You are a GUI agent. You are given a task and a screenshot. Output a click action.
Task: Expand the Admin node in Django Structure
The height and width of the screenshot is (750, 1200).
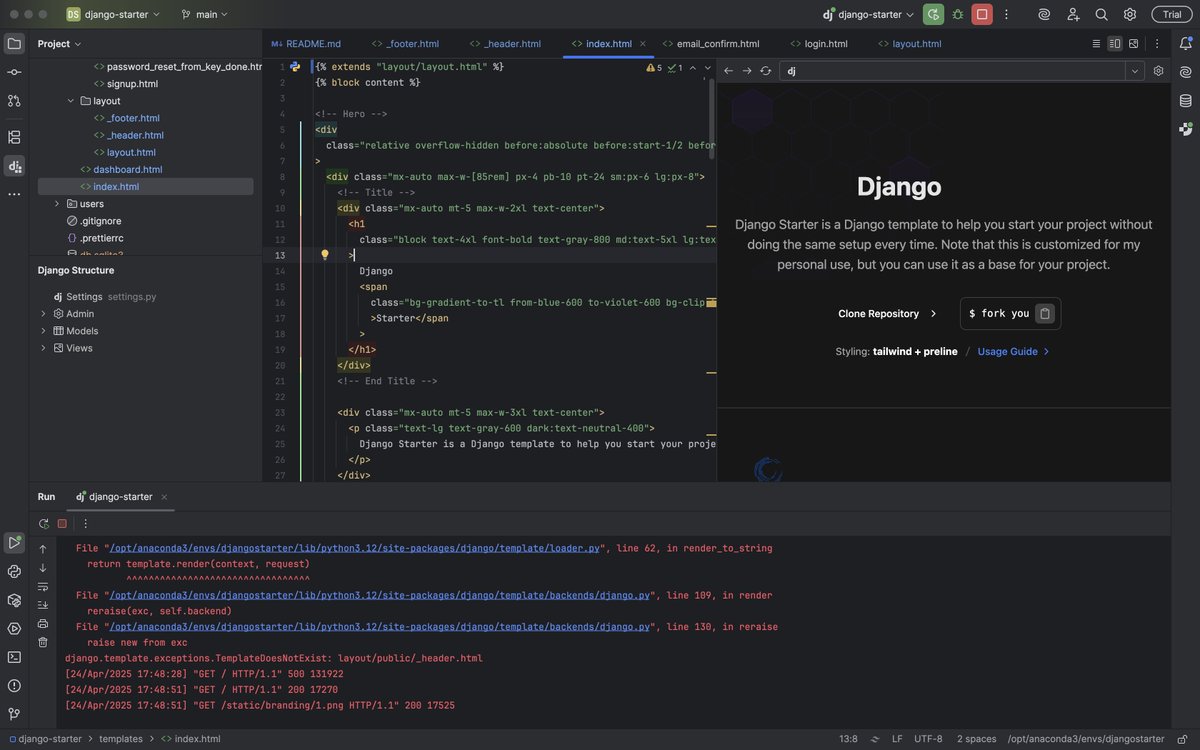coord(43,314)
